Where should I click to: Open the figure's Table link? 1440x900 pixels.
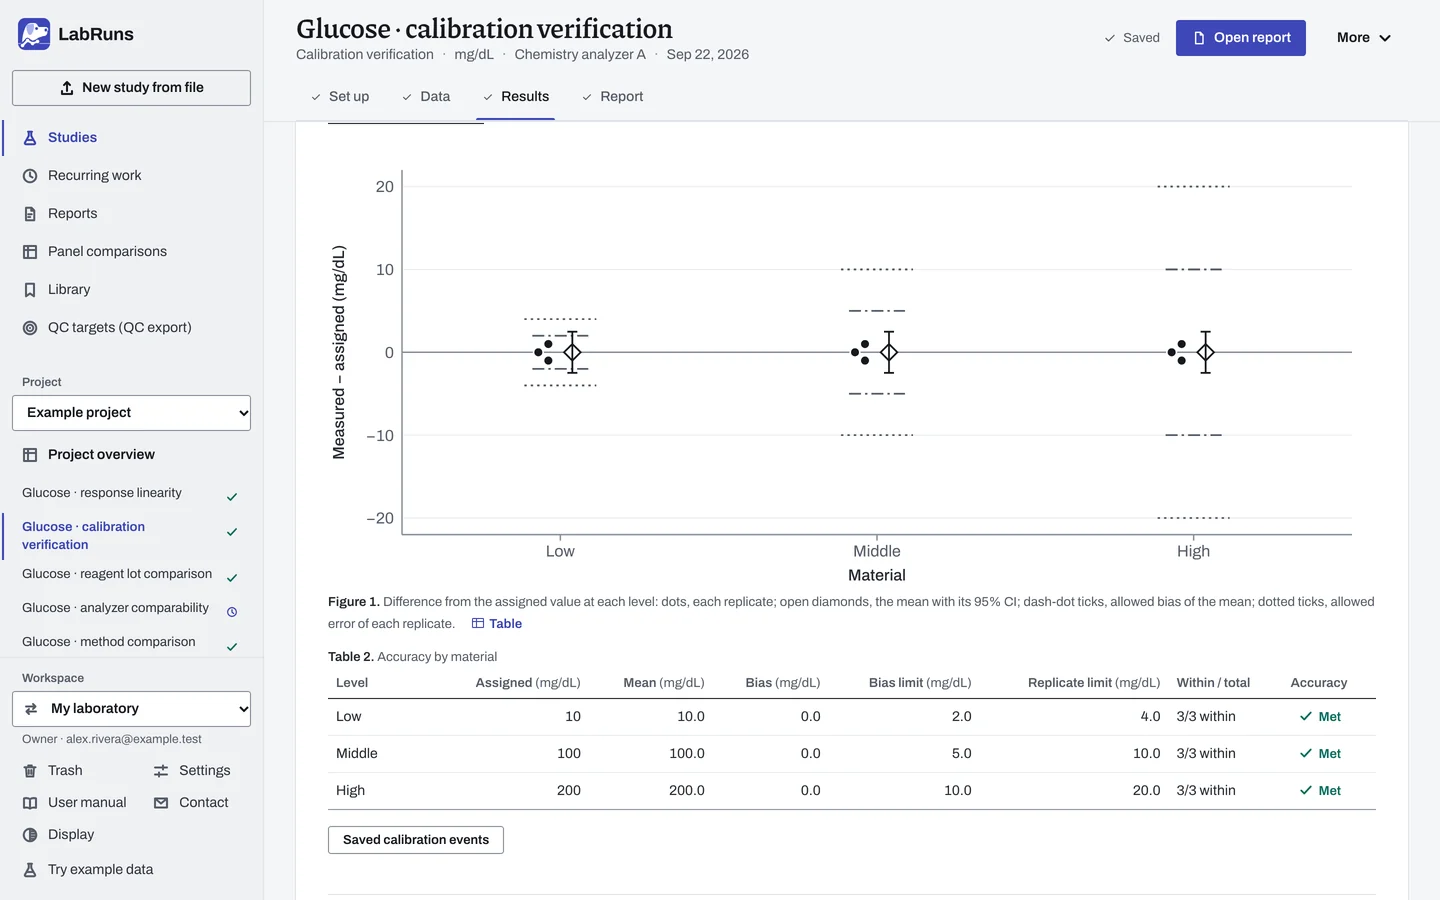(x=497, y=624)
